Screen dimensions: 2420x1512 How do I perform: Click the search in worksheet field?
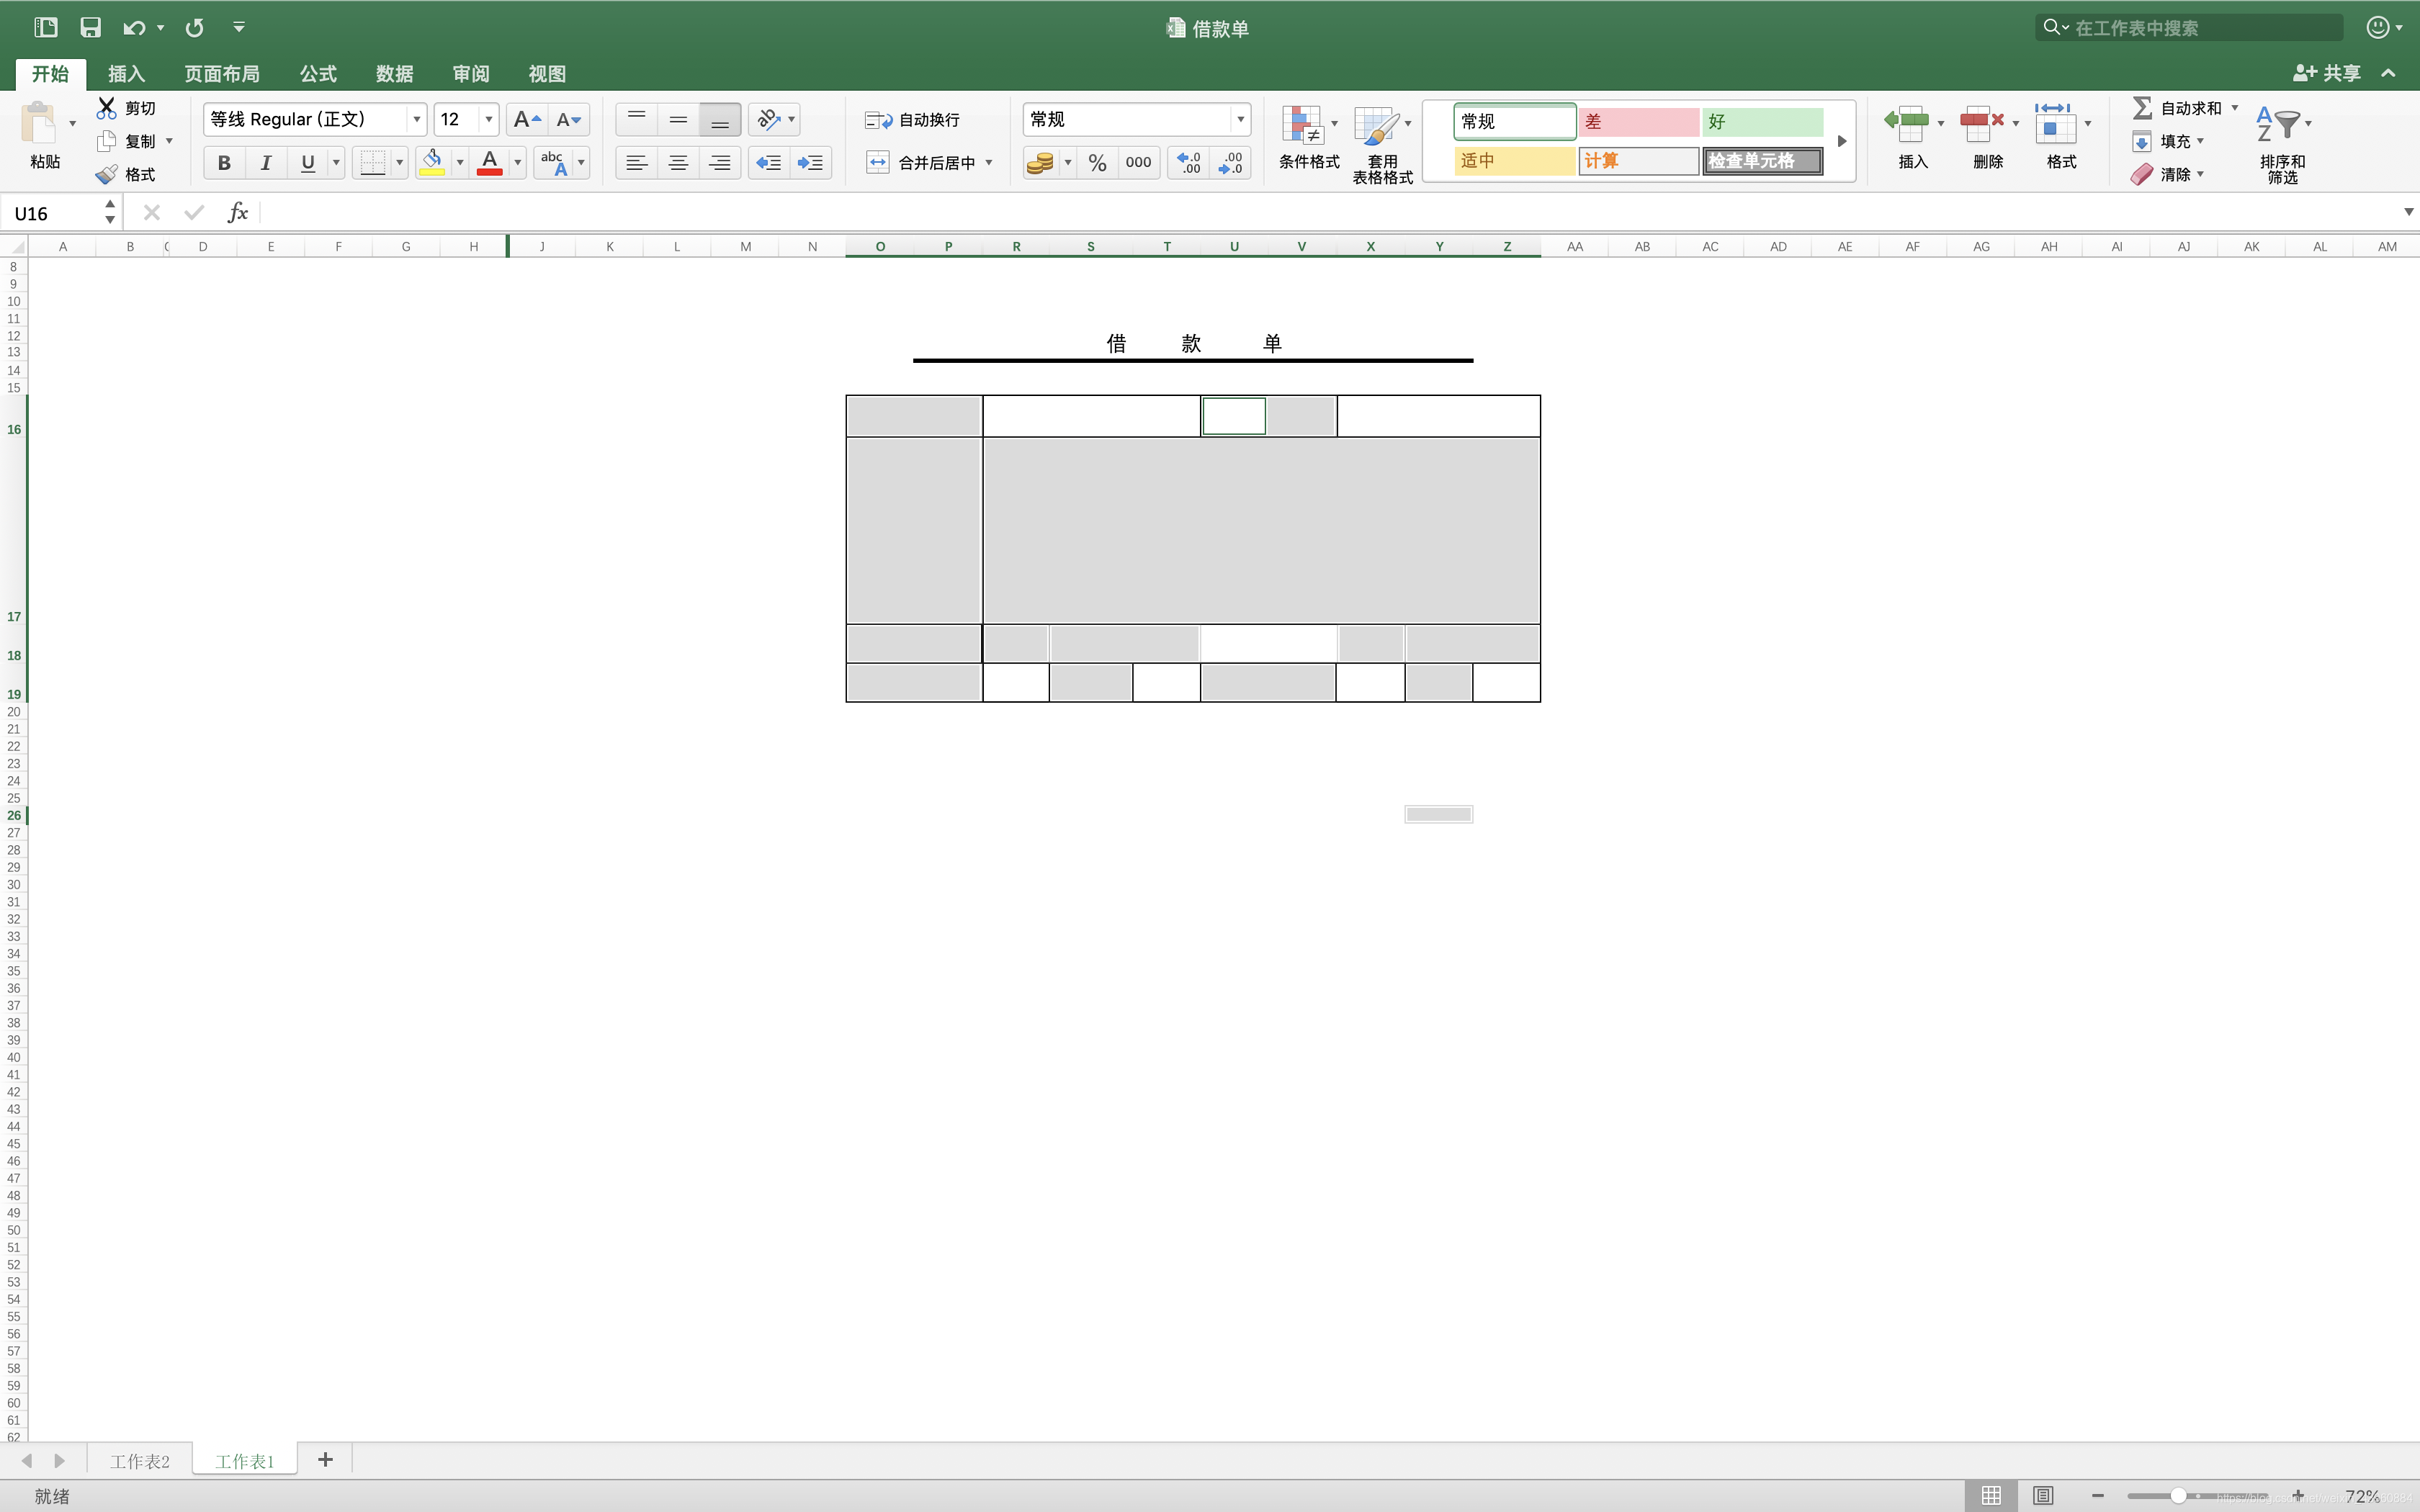coord(2188,28)
